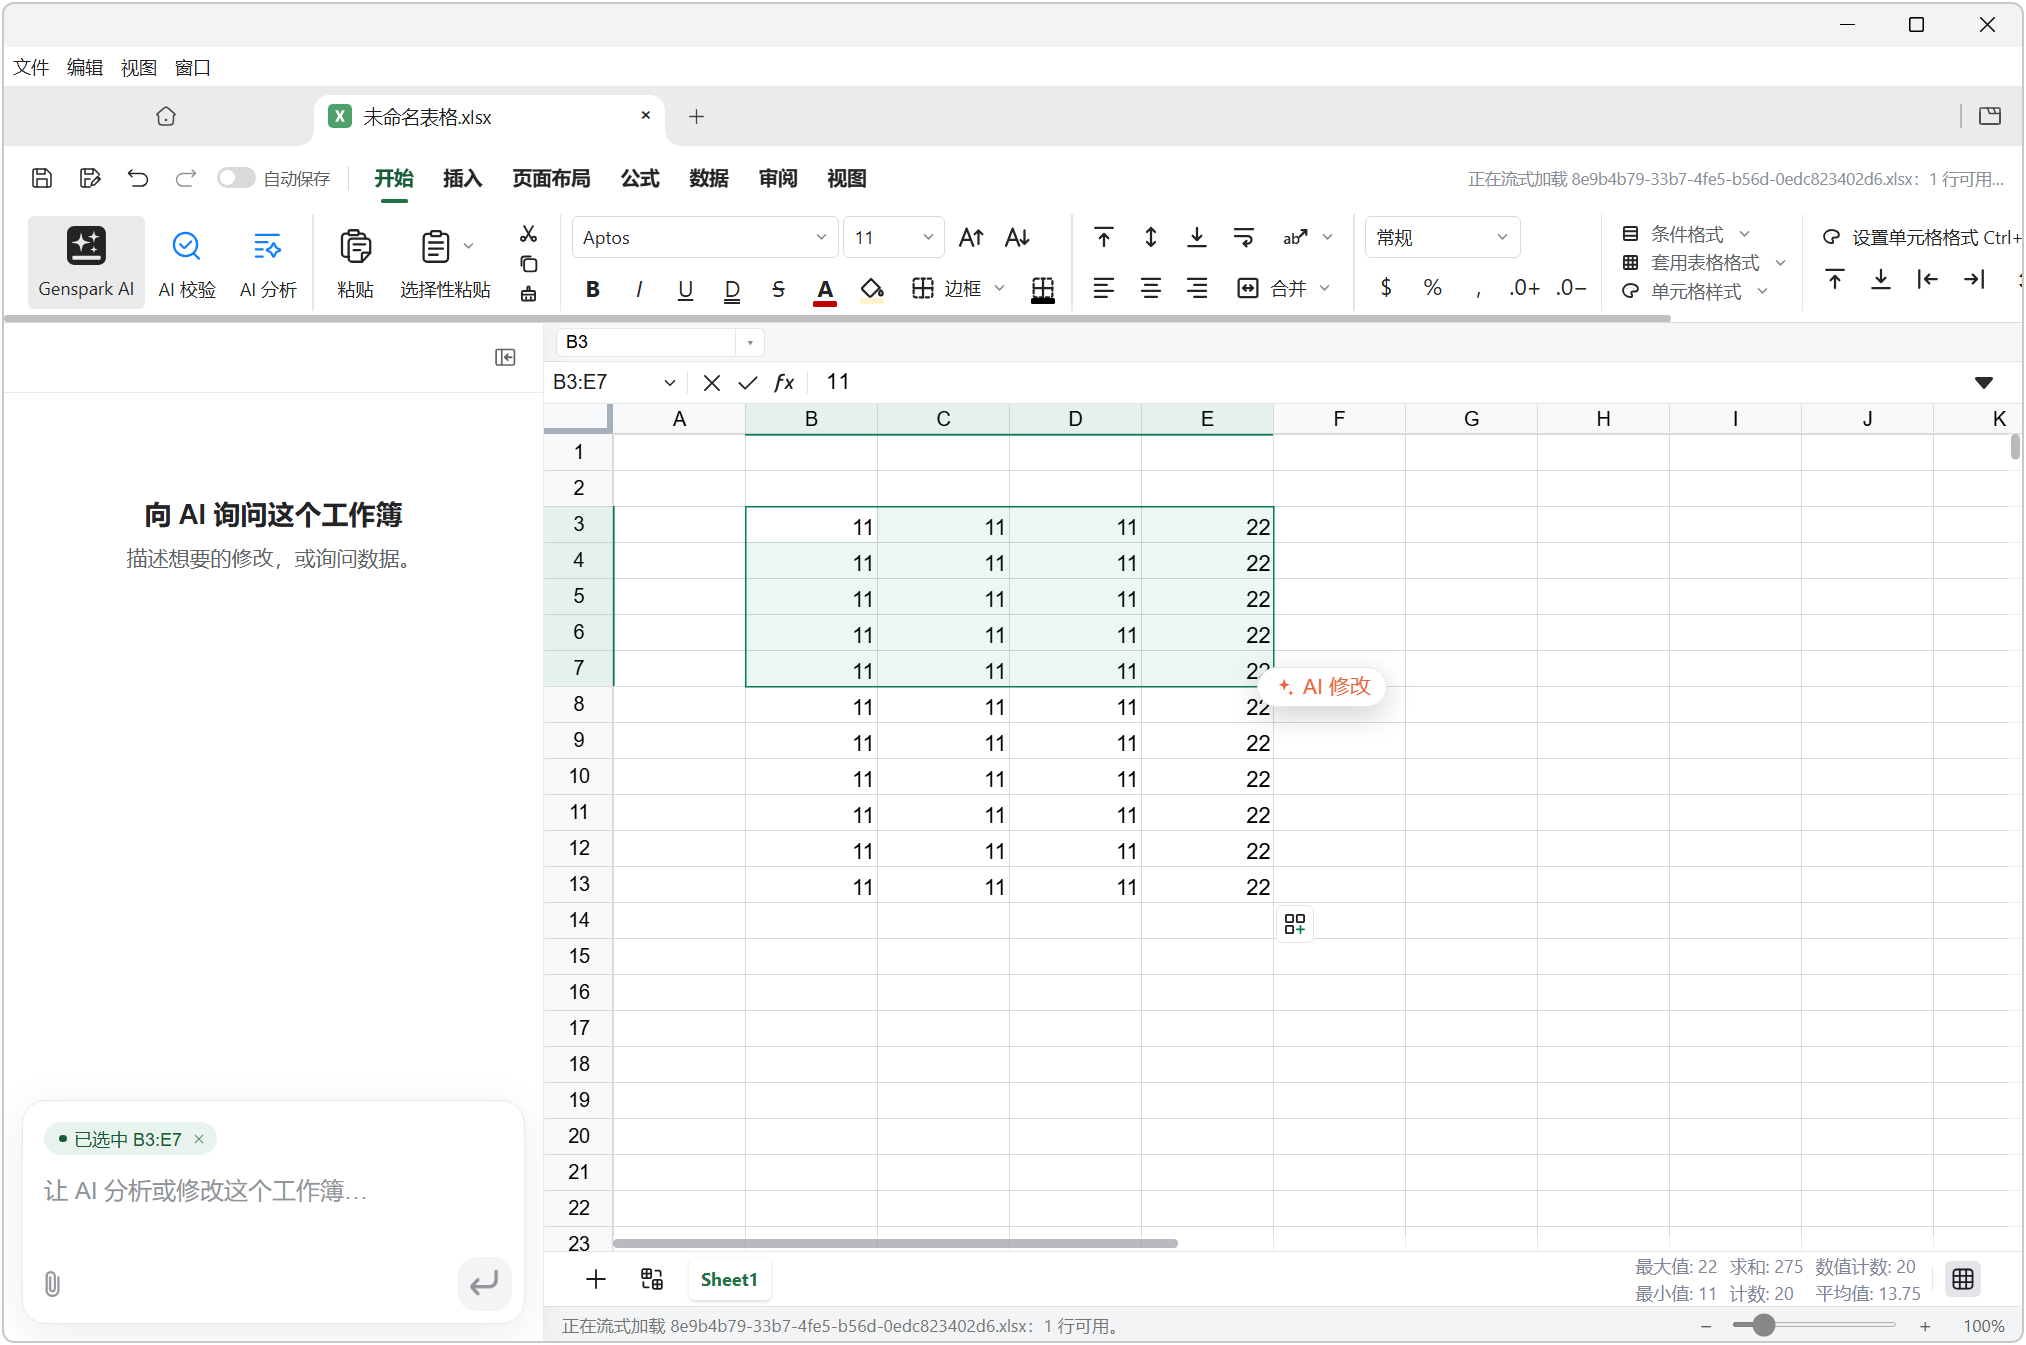Toggle wrap text icon
Screen dimensions: 2026x1345
click(x=1244, y=237)
